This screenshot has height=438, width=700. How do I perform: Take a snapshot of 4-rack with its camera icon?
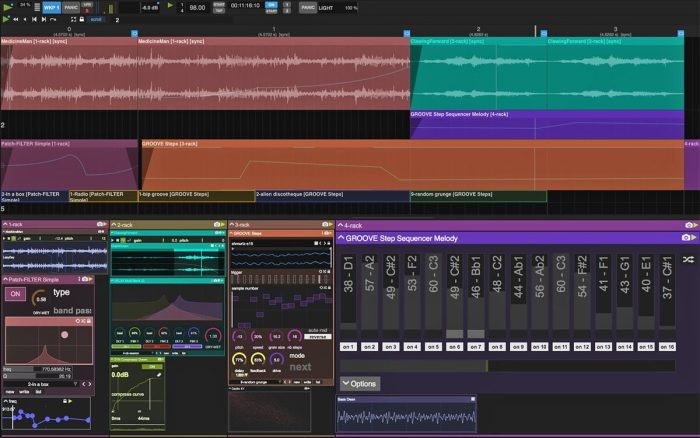(688, 225)
